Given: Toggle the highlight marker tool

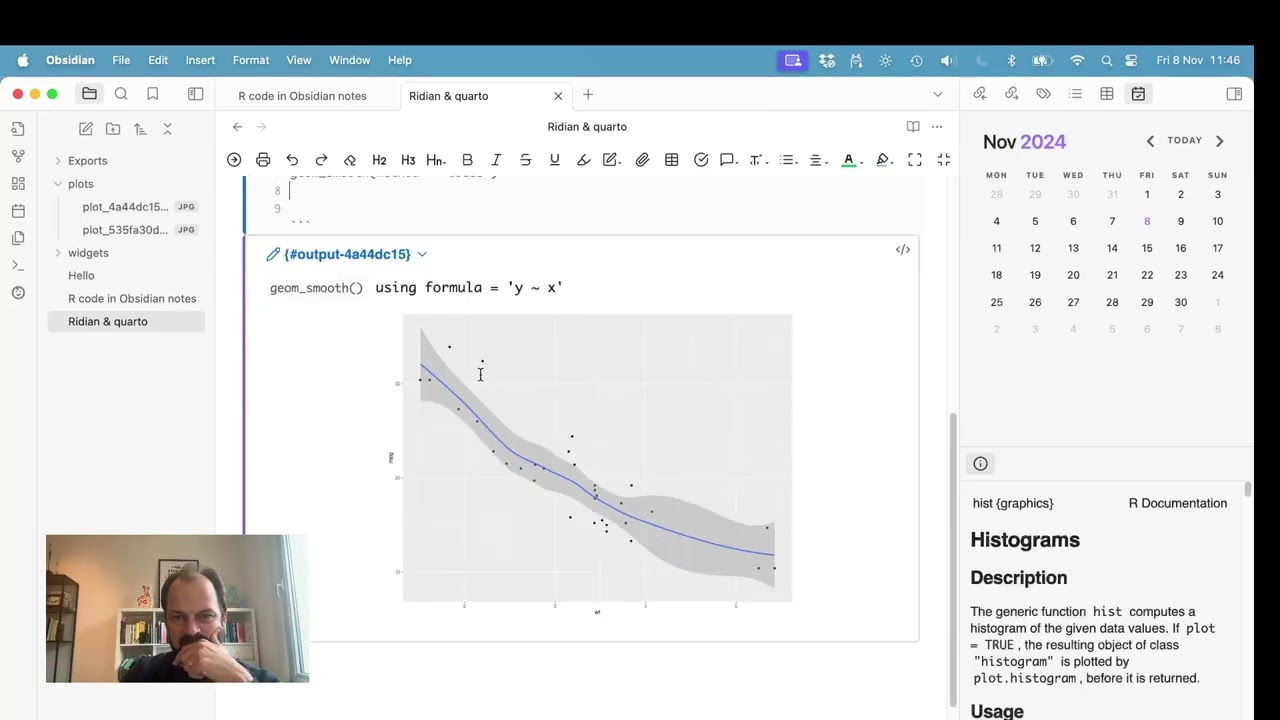Looking at the screenshot, I should pos(583,160).
